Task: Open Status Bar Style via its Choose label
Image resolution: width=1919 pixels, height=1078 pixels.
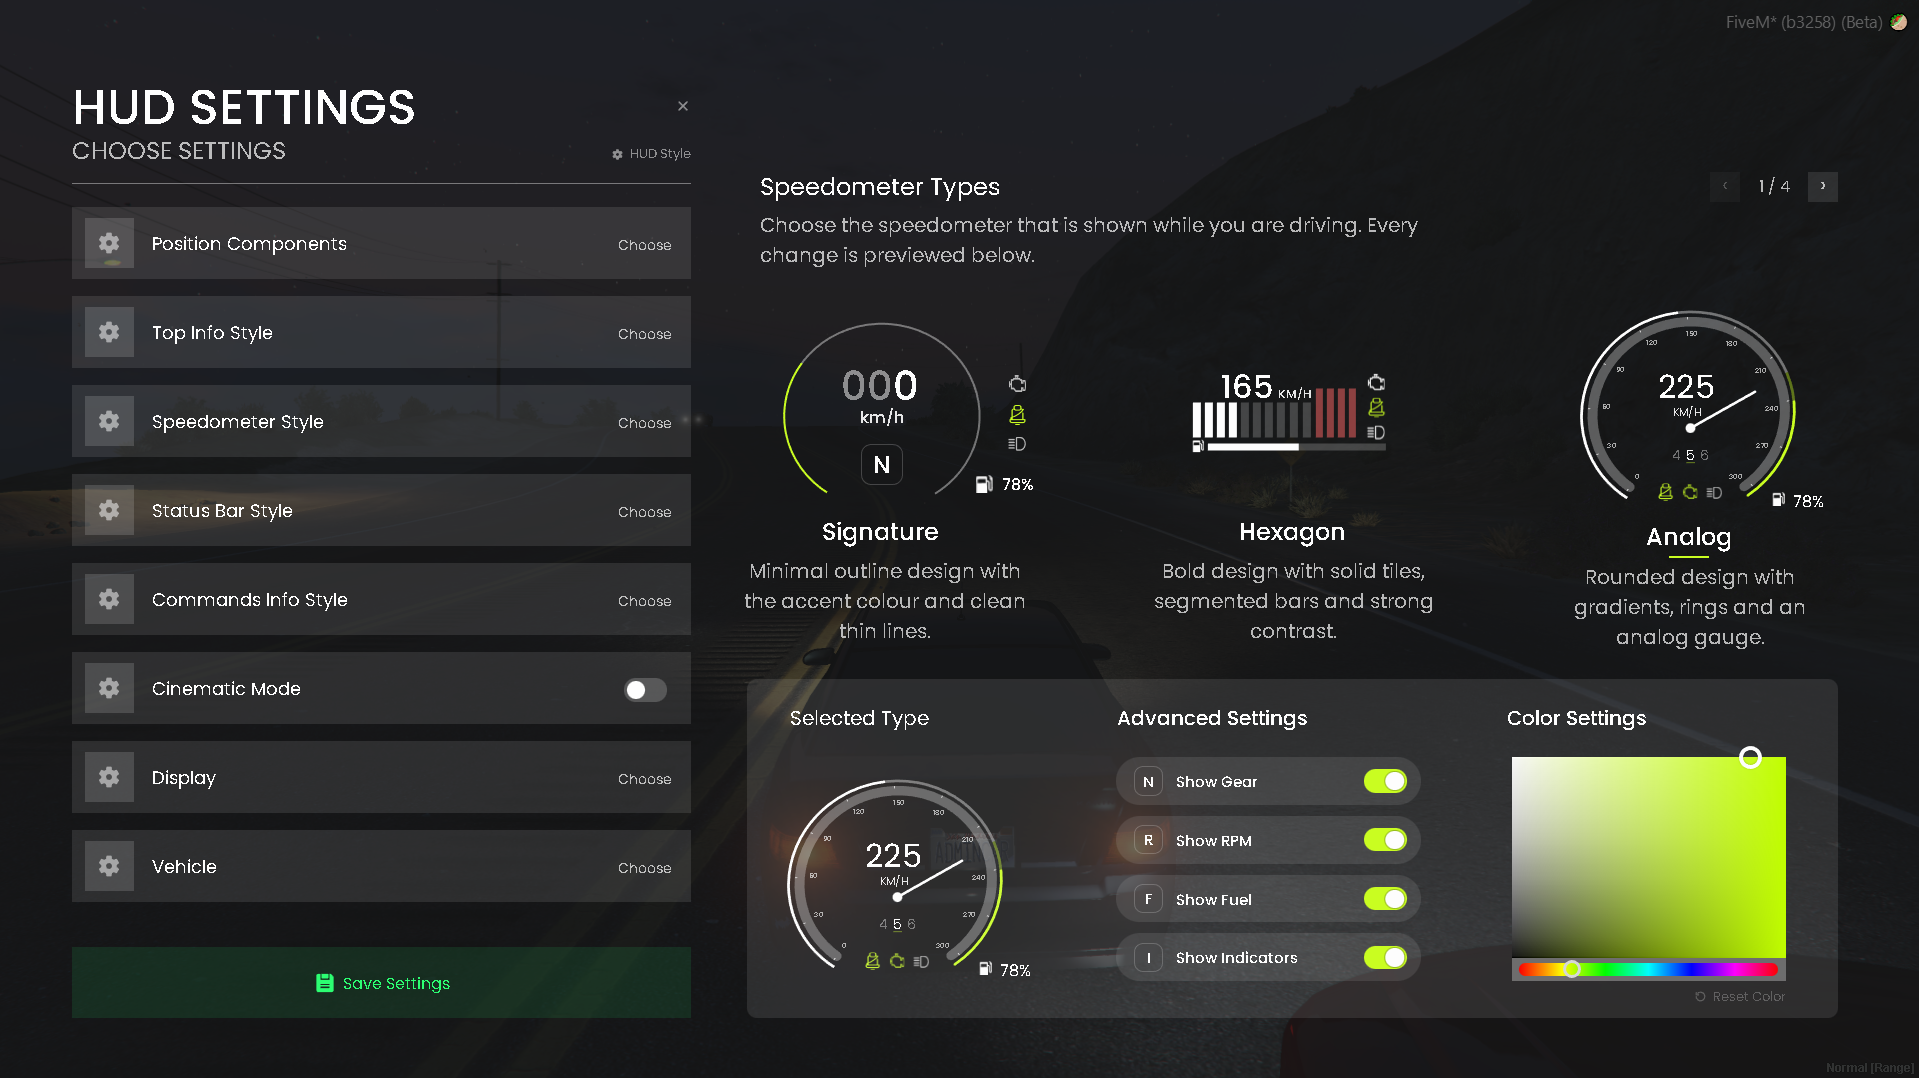Action: pos(644,512)
